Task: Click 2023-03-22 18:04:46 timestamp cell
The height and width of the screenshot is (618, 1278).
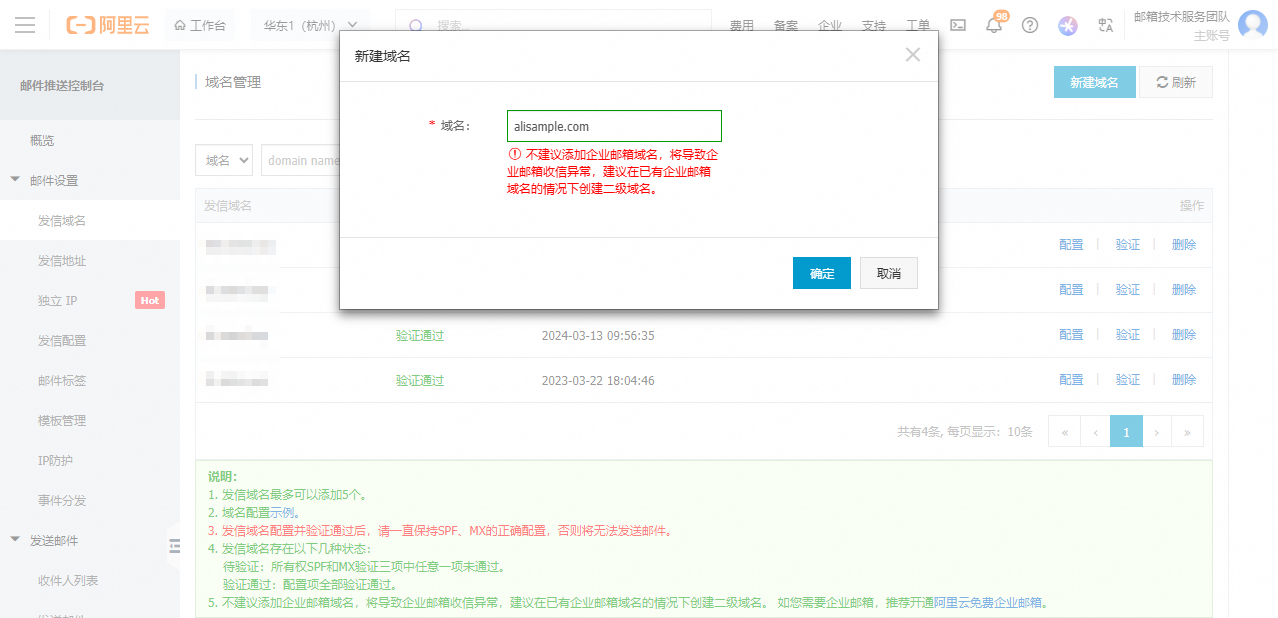Action: [598, 380]
